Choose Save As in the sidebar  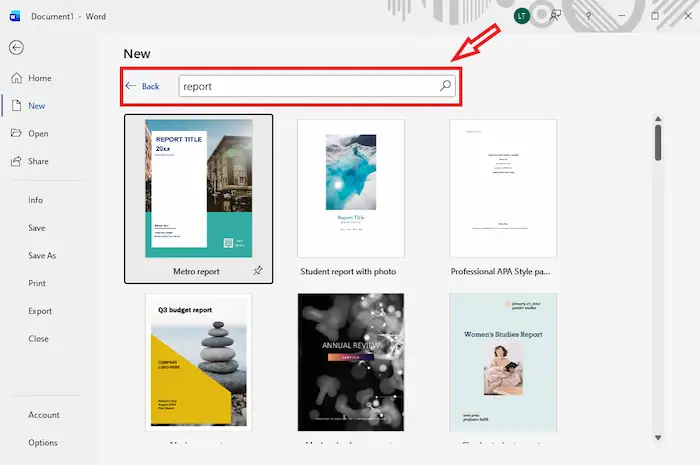pos(42,255)
